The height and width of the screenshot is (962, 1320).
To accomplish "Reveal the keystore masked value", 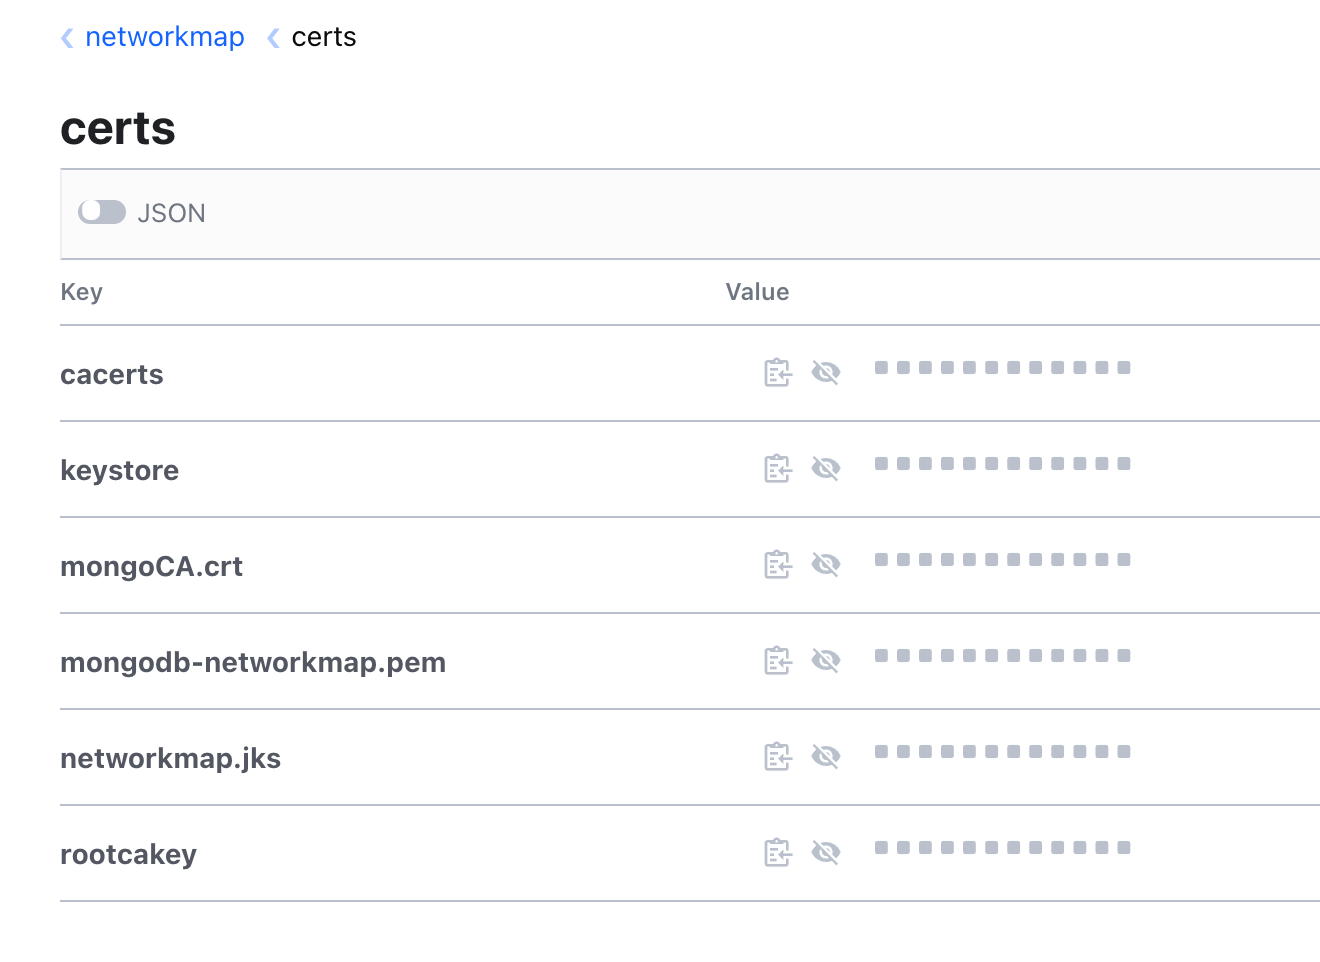I will 826,469.
